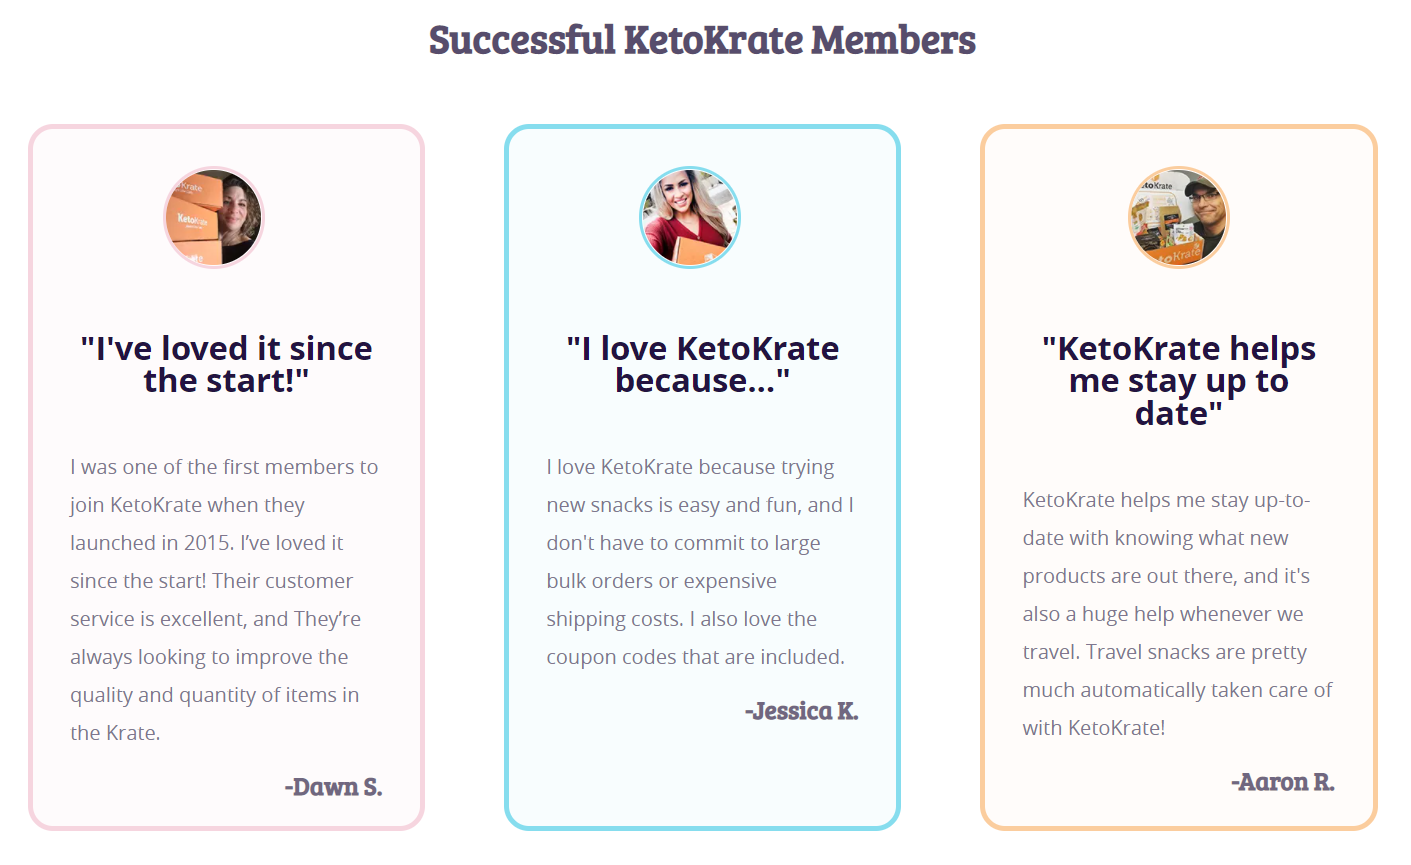Click the text 'customer service is excellent'
This screenshot has height=865, width=1411.
click(x=211, y=600)
